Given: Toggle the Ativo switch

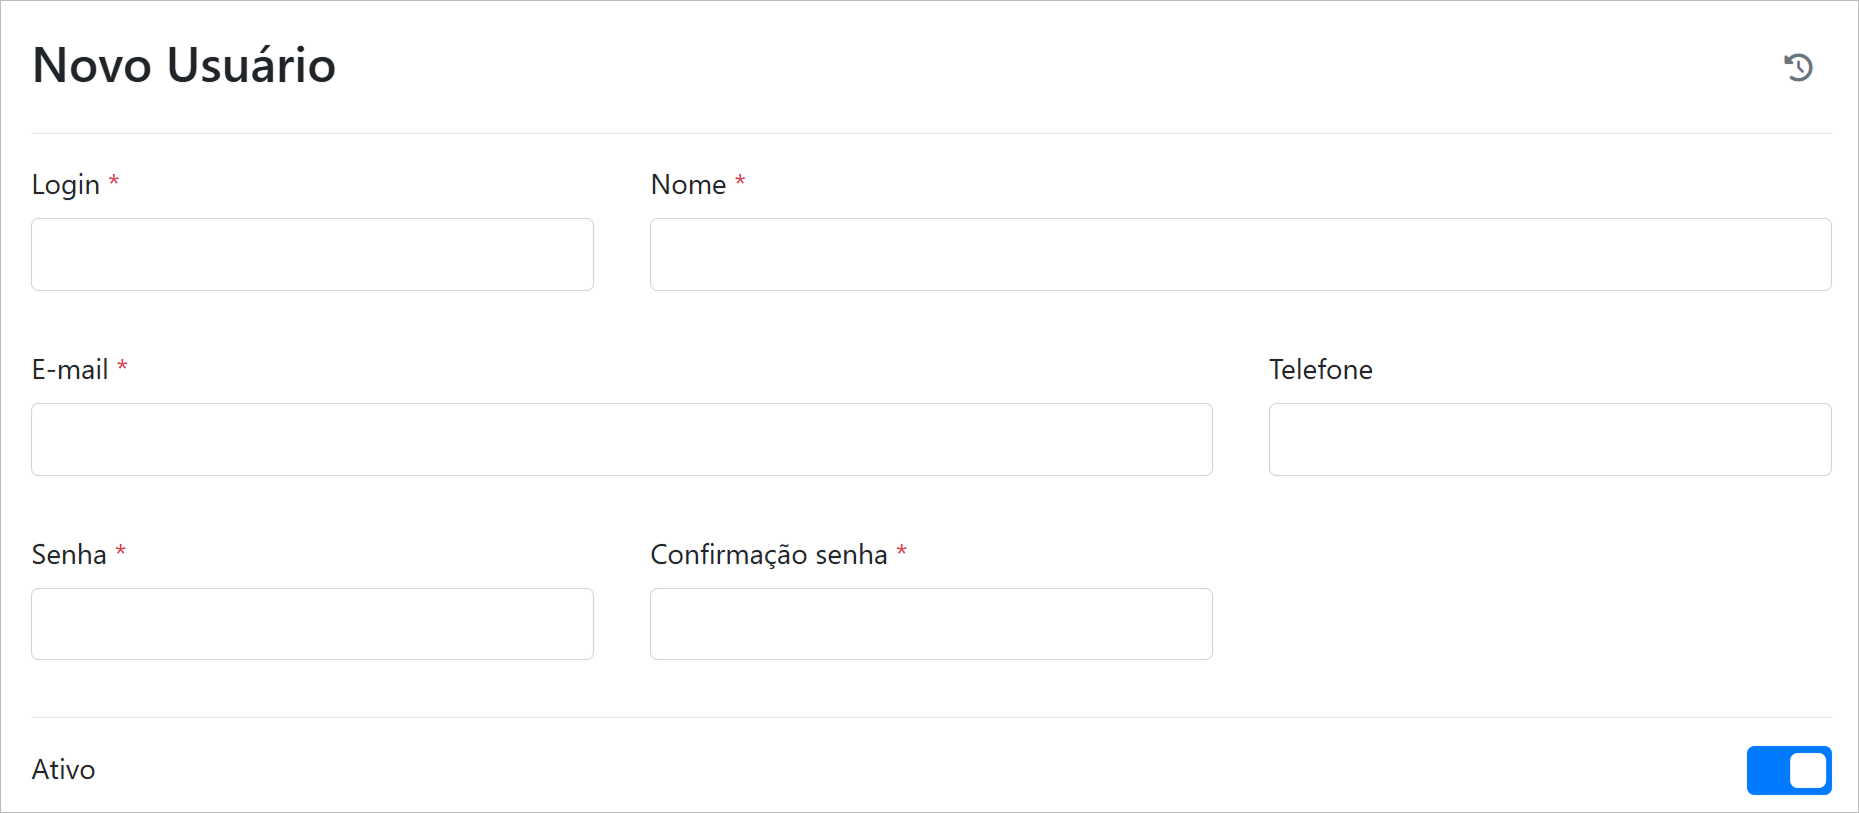Looking at the screenshot, I should pyautogui.click(x=1788, y=770).
